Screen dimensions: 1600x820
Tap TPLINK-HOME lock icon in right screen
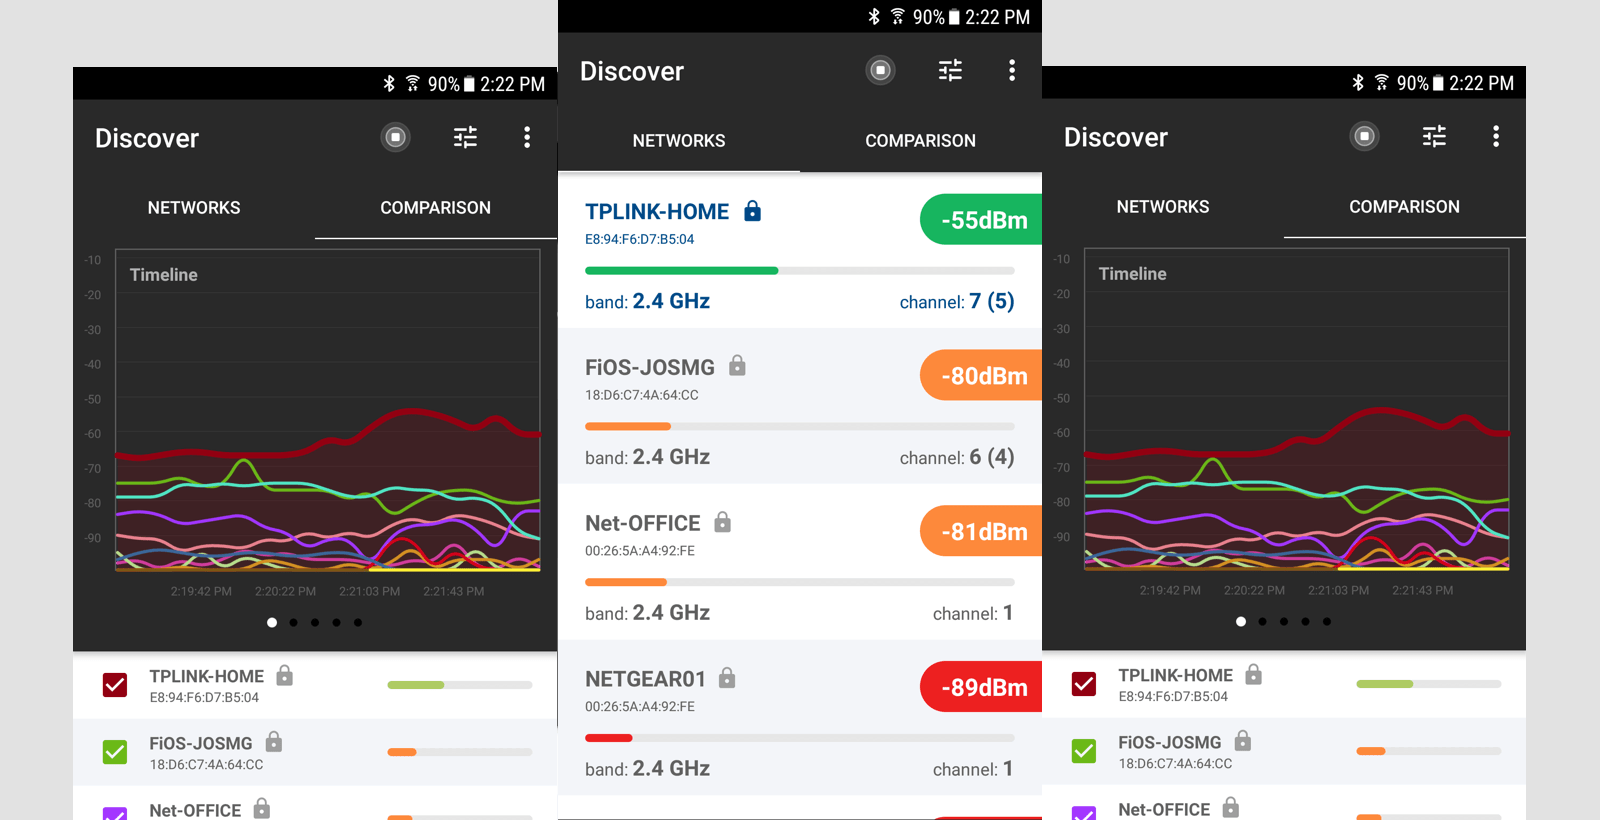pyautogui.click(x=1254, y=674)
